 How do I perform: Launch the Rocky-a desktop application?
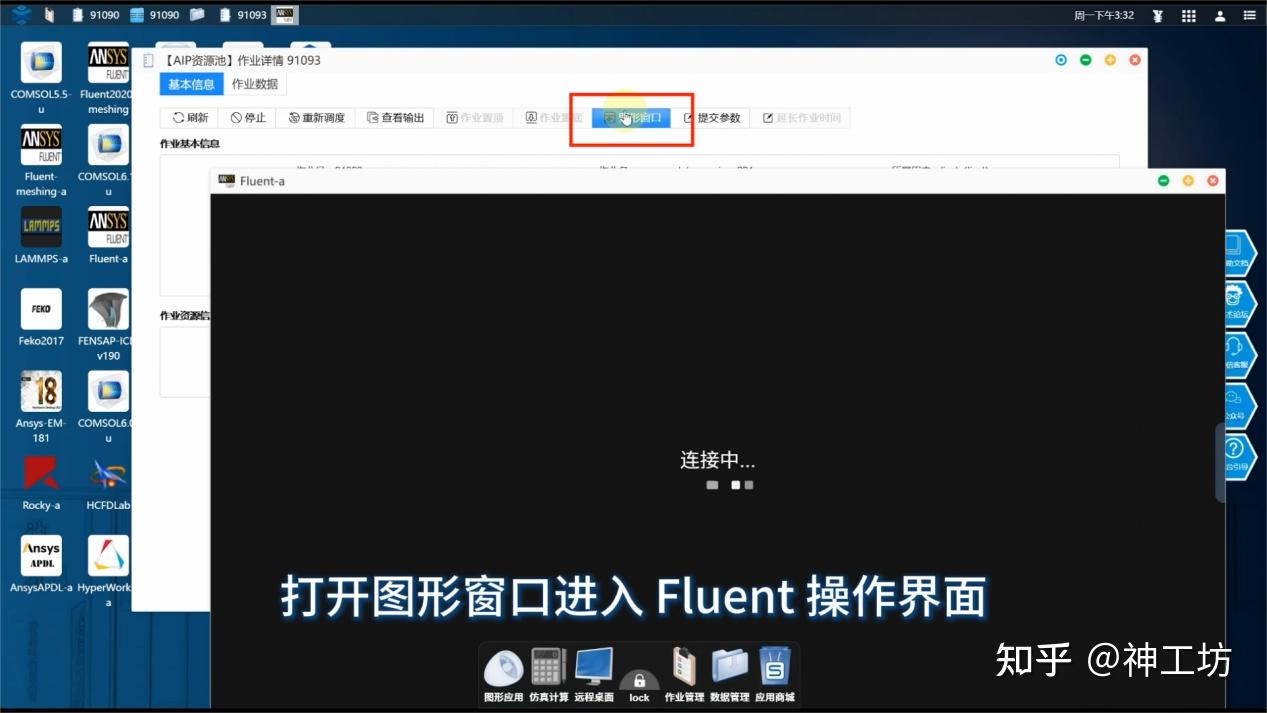(x=41, y=483)
